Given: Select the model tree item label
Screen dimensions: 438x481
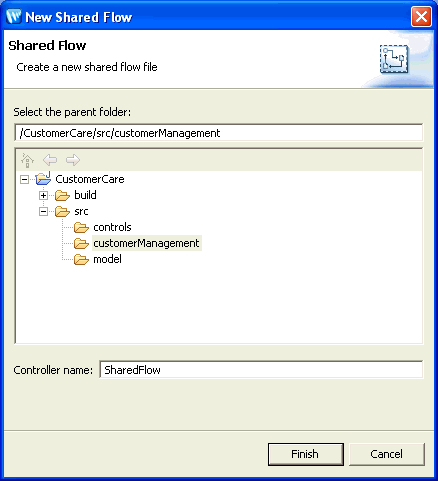Looking at the screenshot, I should point(107,259).
